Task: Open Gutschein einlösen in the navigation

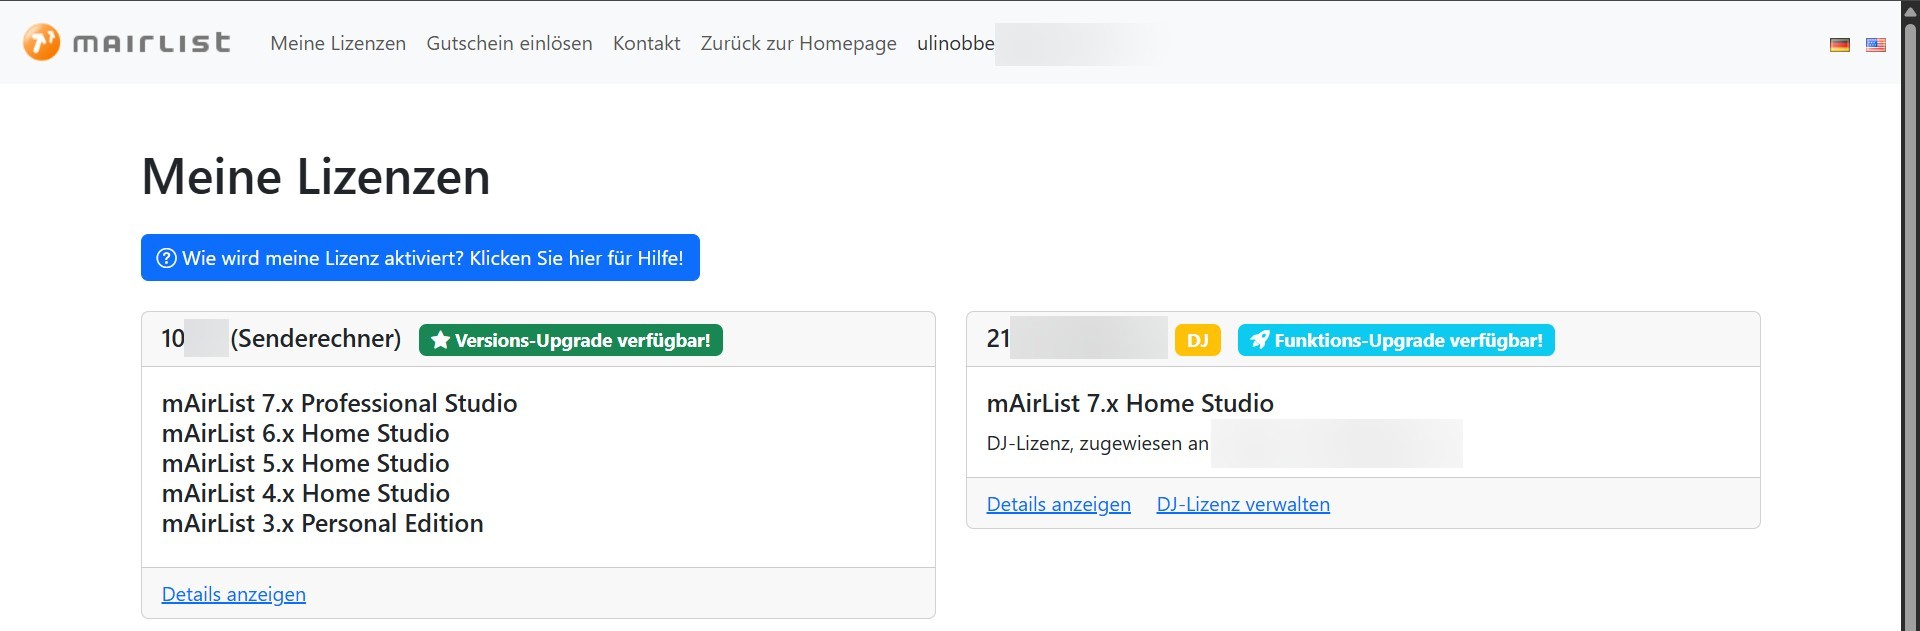Action: [509, 43]
